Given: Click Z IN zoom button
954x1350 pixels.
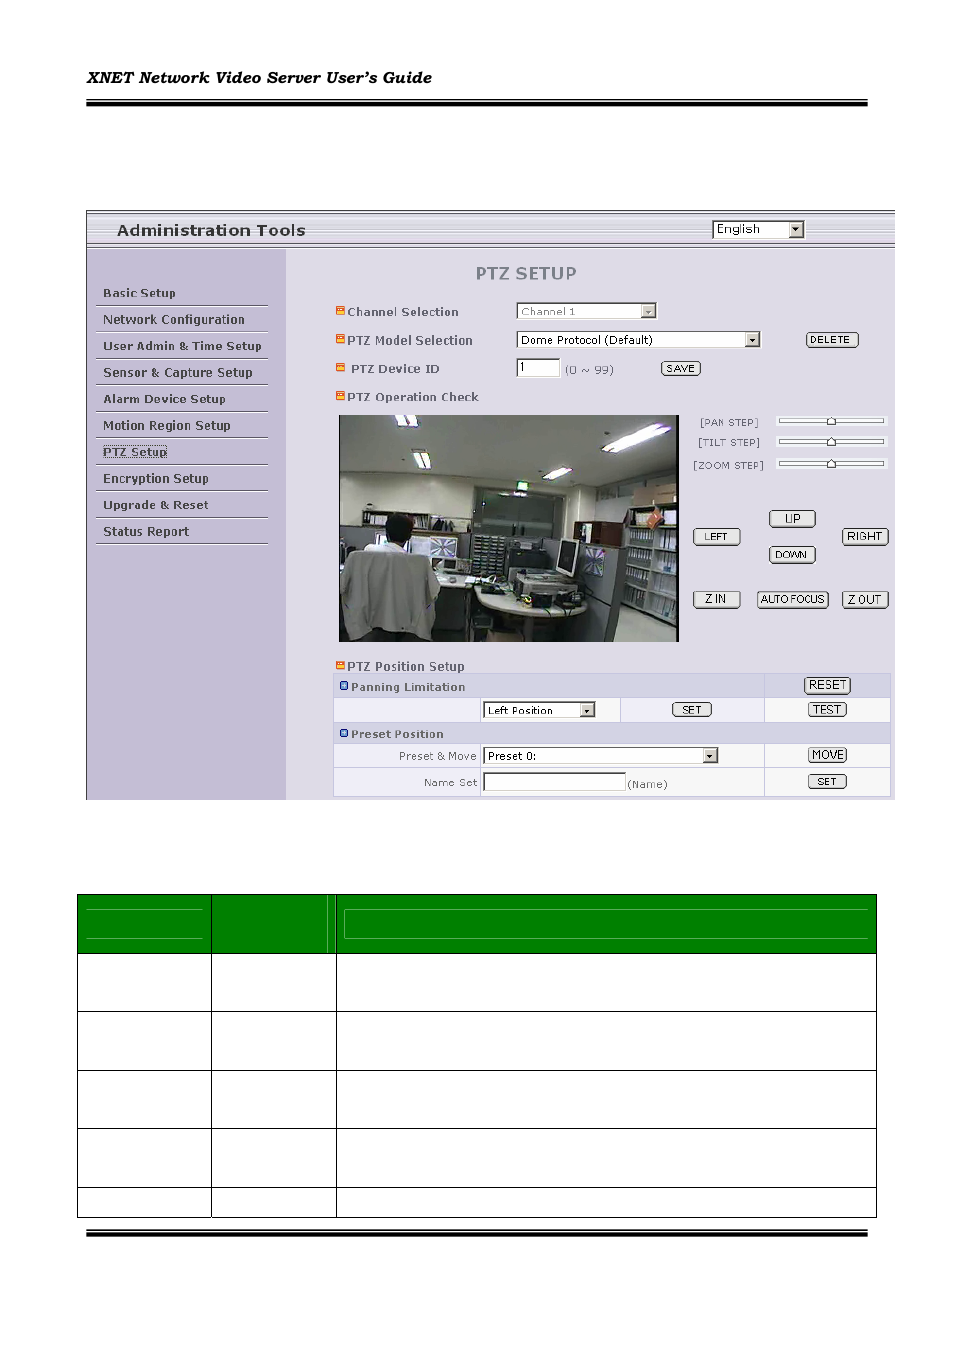Looking at the screenshot, I should coord(716,600).
